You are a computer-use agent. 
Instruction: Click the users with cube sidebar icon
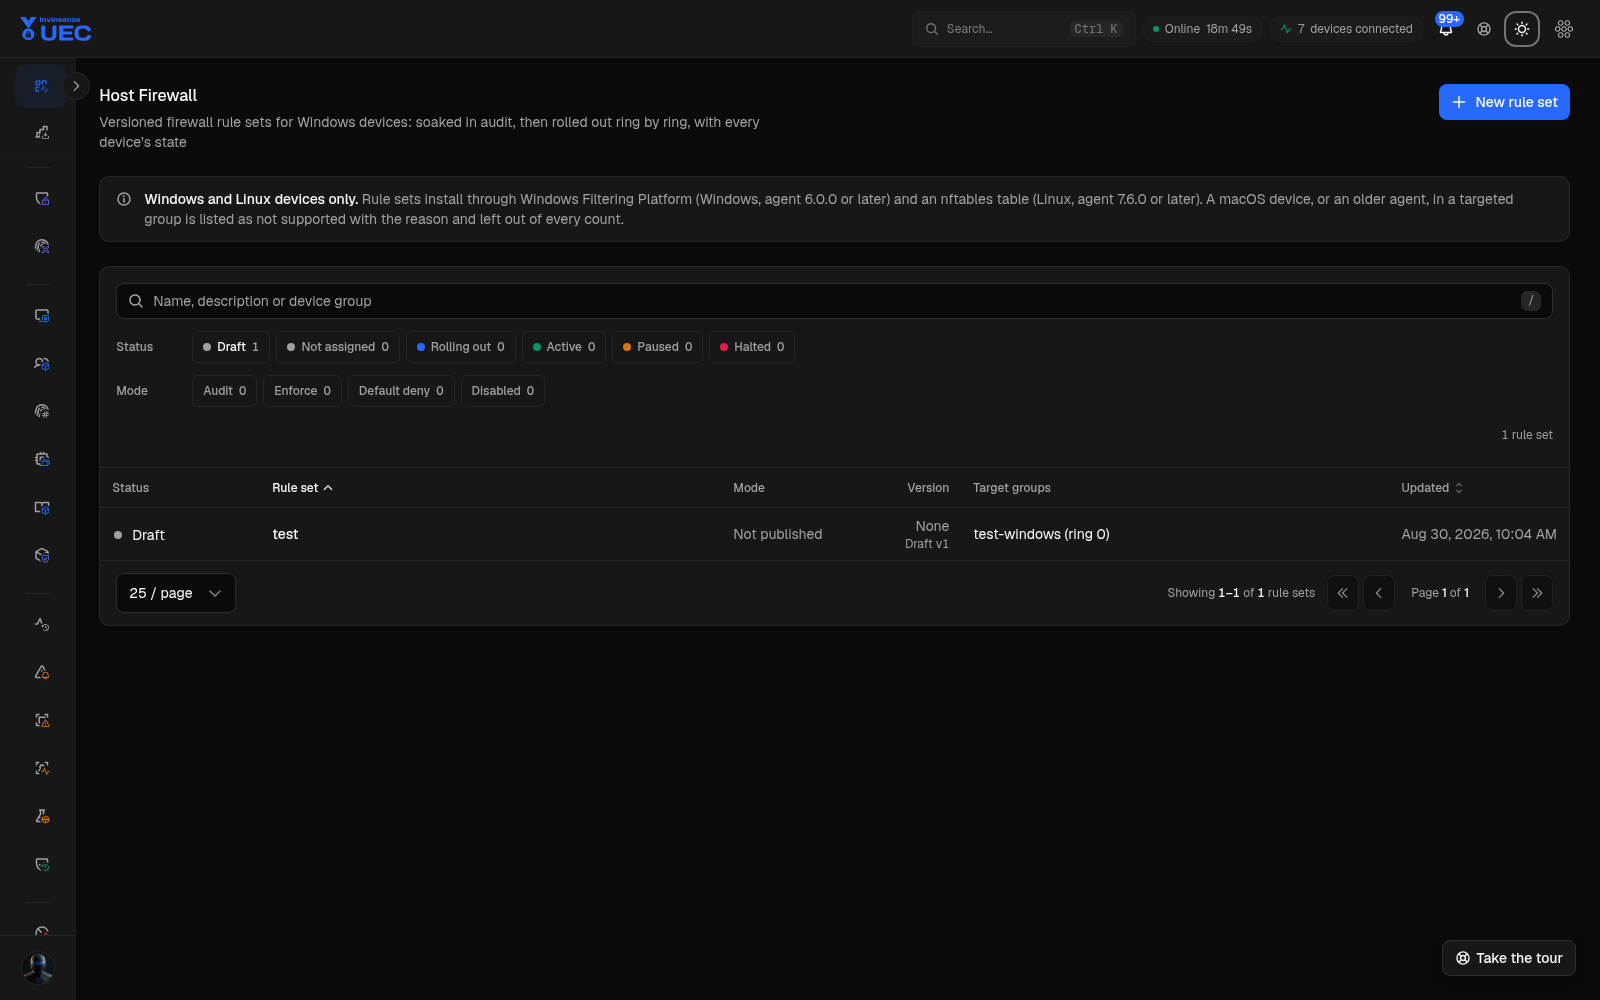[x=41, y=364]
